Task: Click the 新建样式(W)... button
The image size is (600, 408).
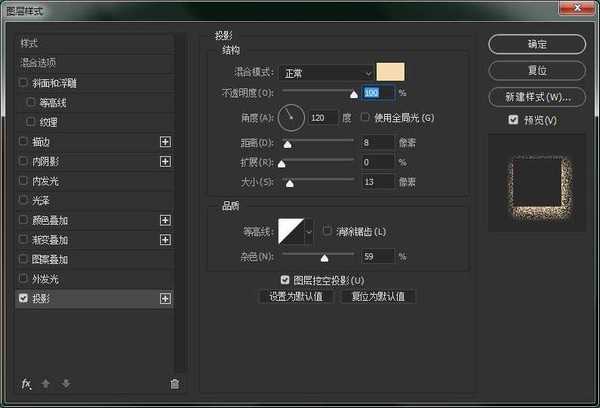Action: pyautogui.click(x=537, y=97)
